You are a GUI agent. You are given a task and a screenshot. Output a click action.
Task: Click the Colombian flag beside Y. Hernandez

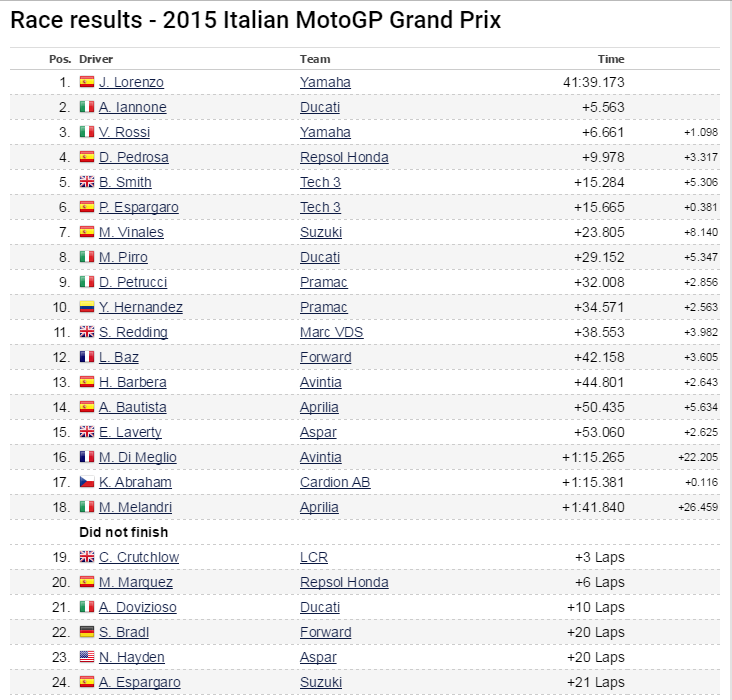(87, 307)
